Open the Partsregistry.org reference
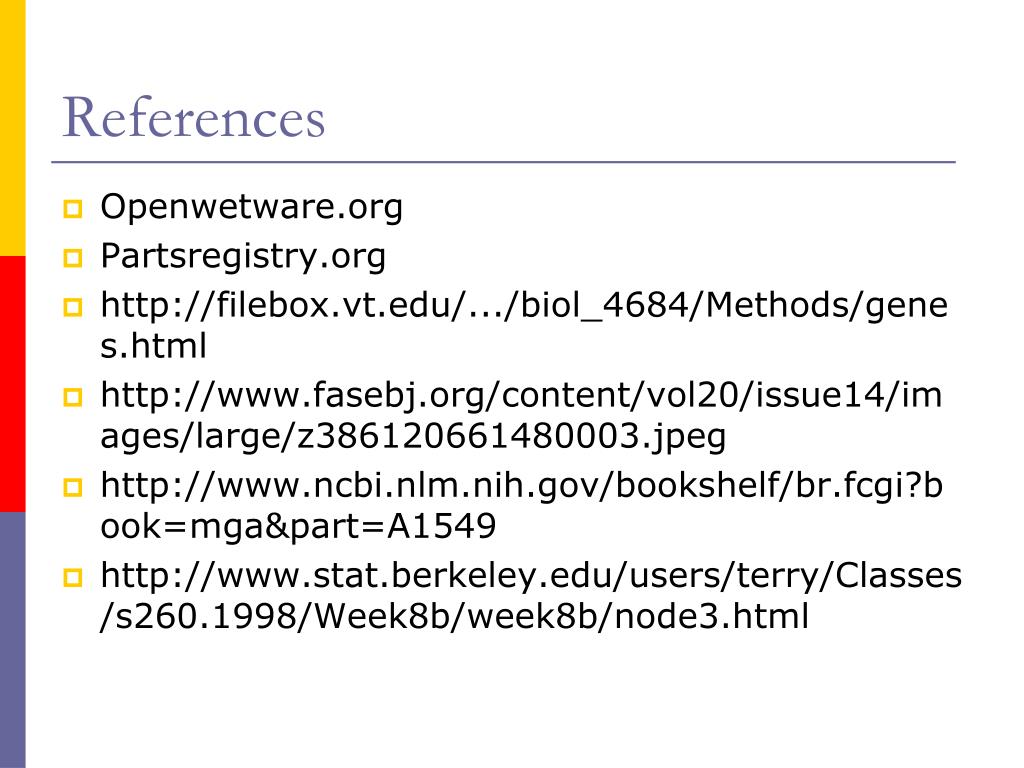This screenshot has width=1024, height=768. [x=242, y=256]
